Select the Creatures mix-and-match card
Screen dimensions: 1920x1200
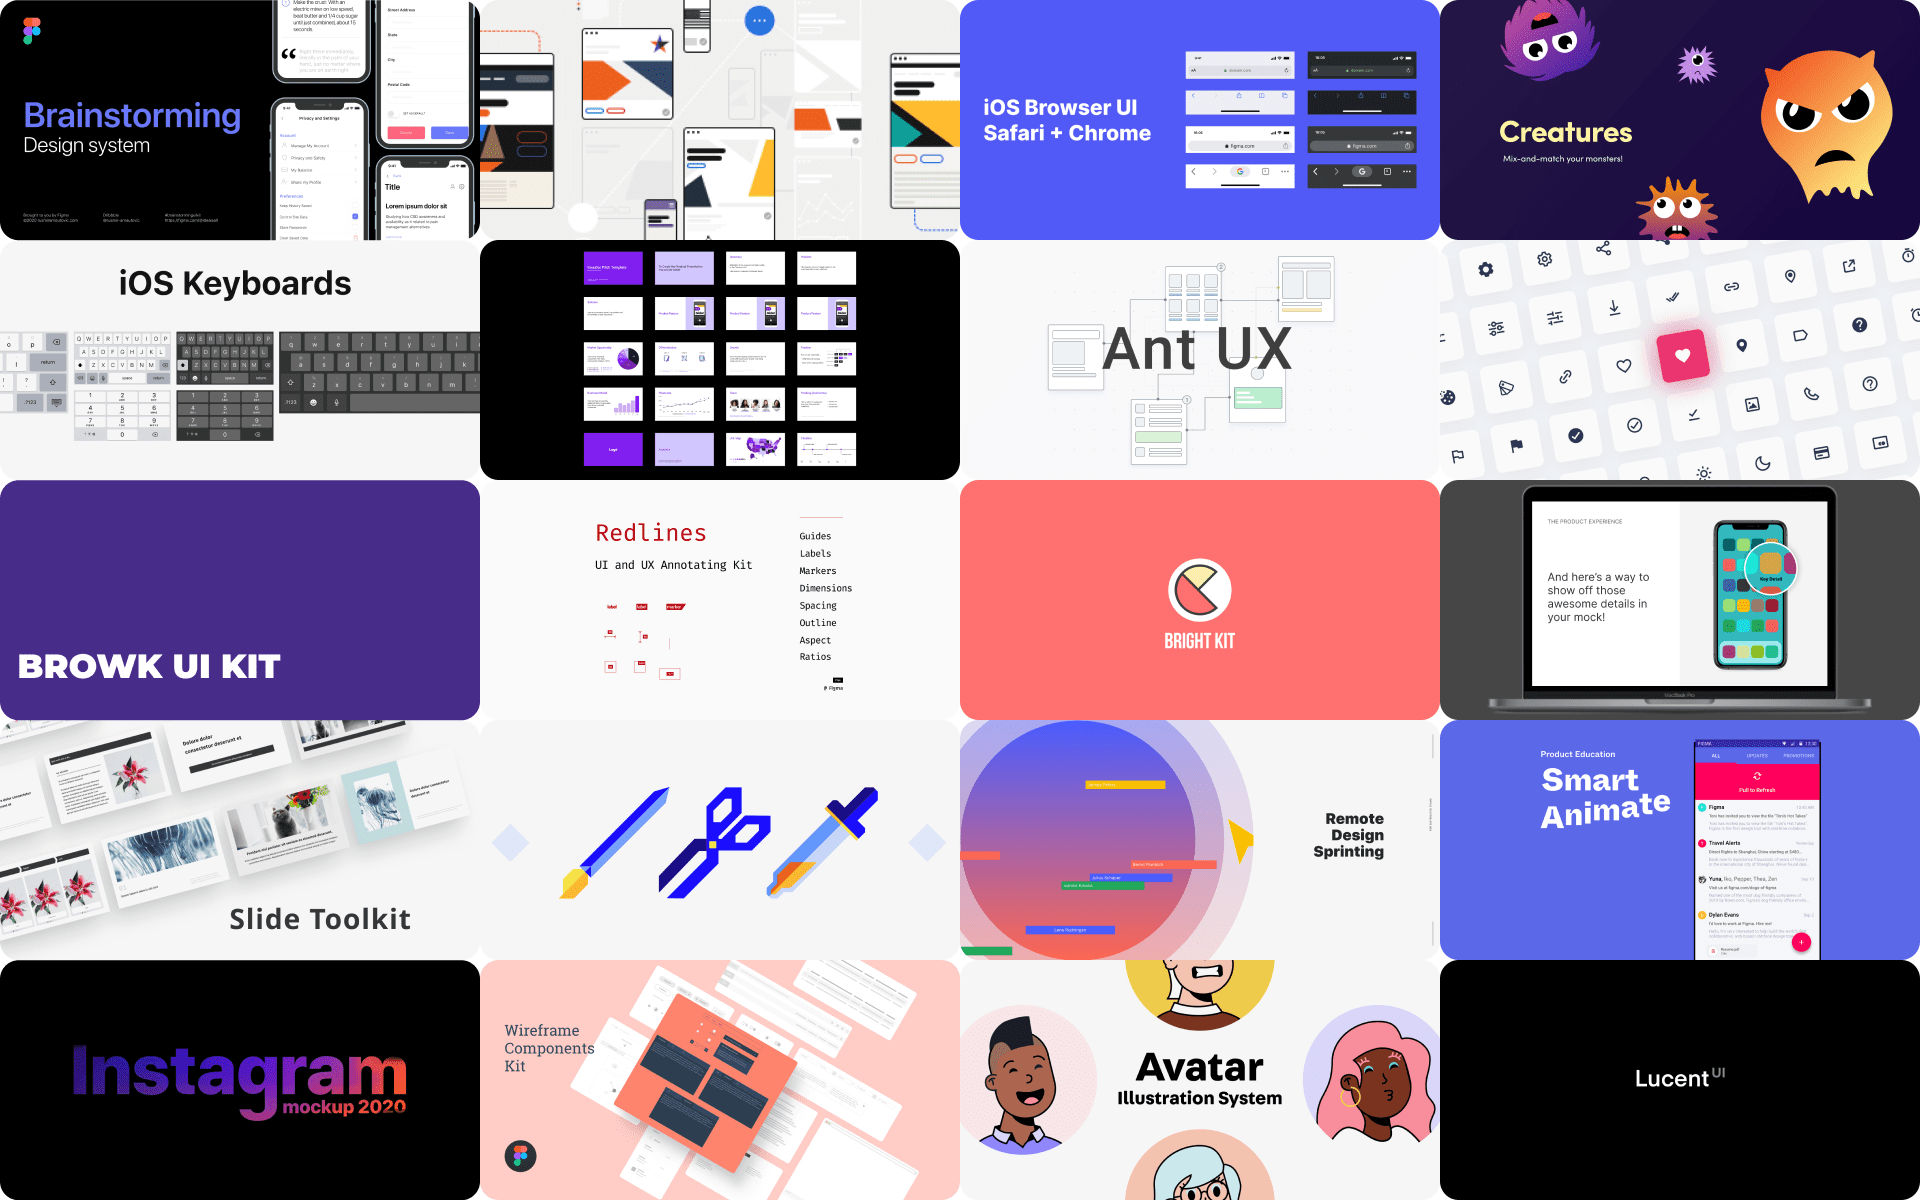1679,119
